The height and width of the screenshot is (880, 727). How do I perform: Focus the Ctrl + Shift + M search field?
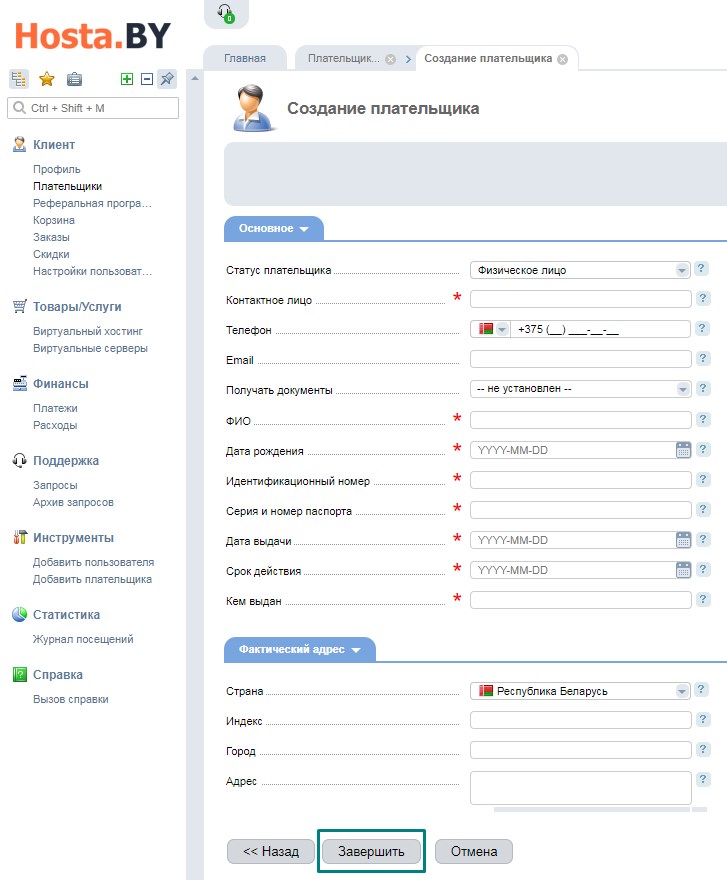point(93,108)
